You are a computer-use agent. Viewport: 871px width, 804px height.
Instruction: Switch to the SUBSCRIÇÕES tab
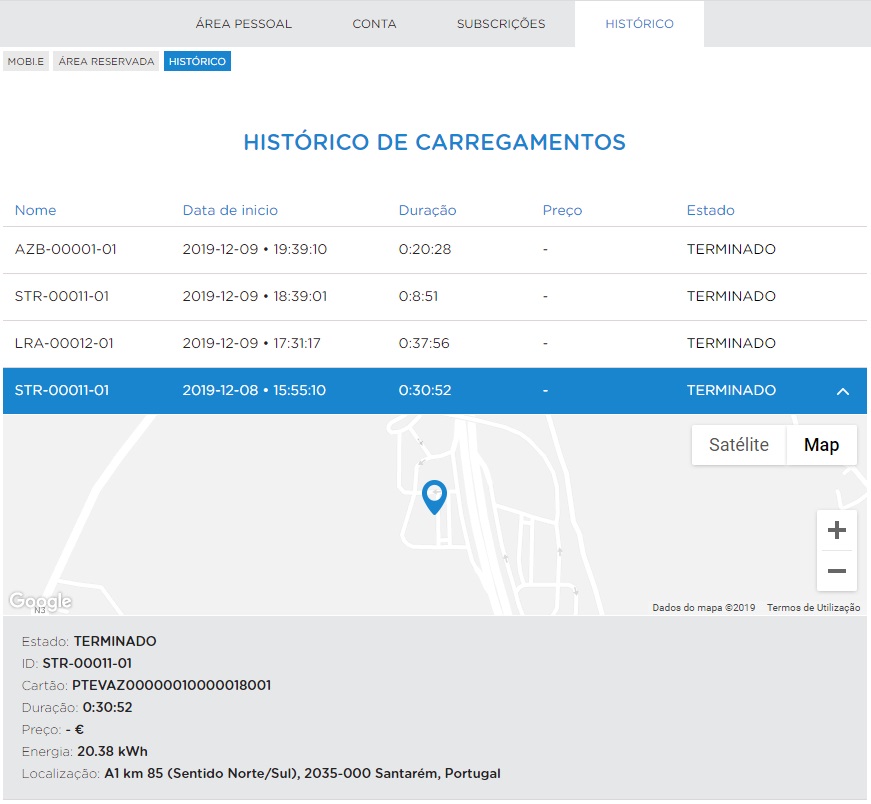501,24
